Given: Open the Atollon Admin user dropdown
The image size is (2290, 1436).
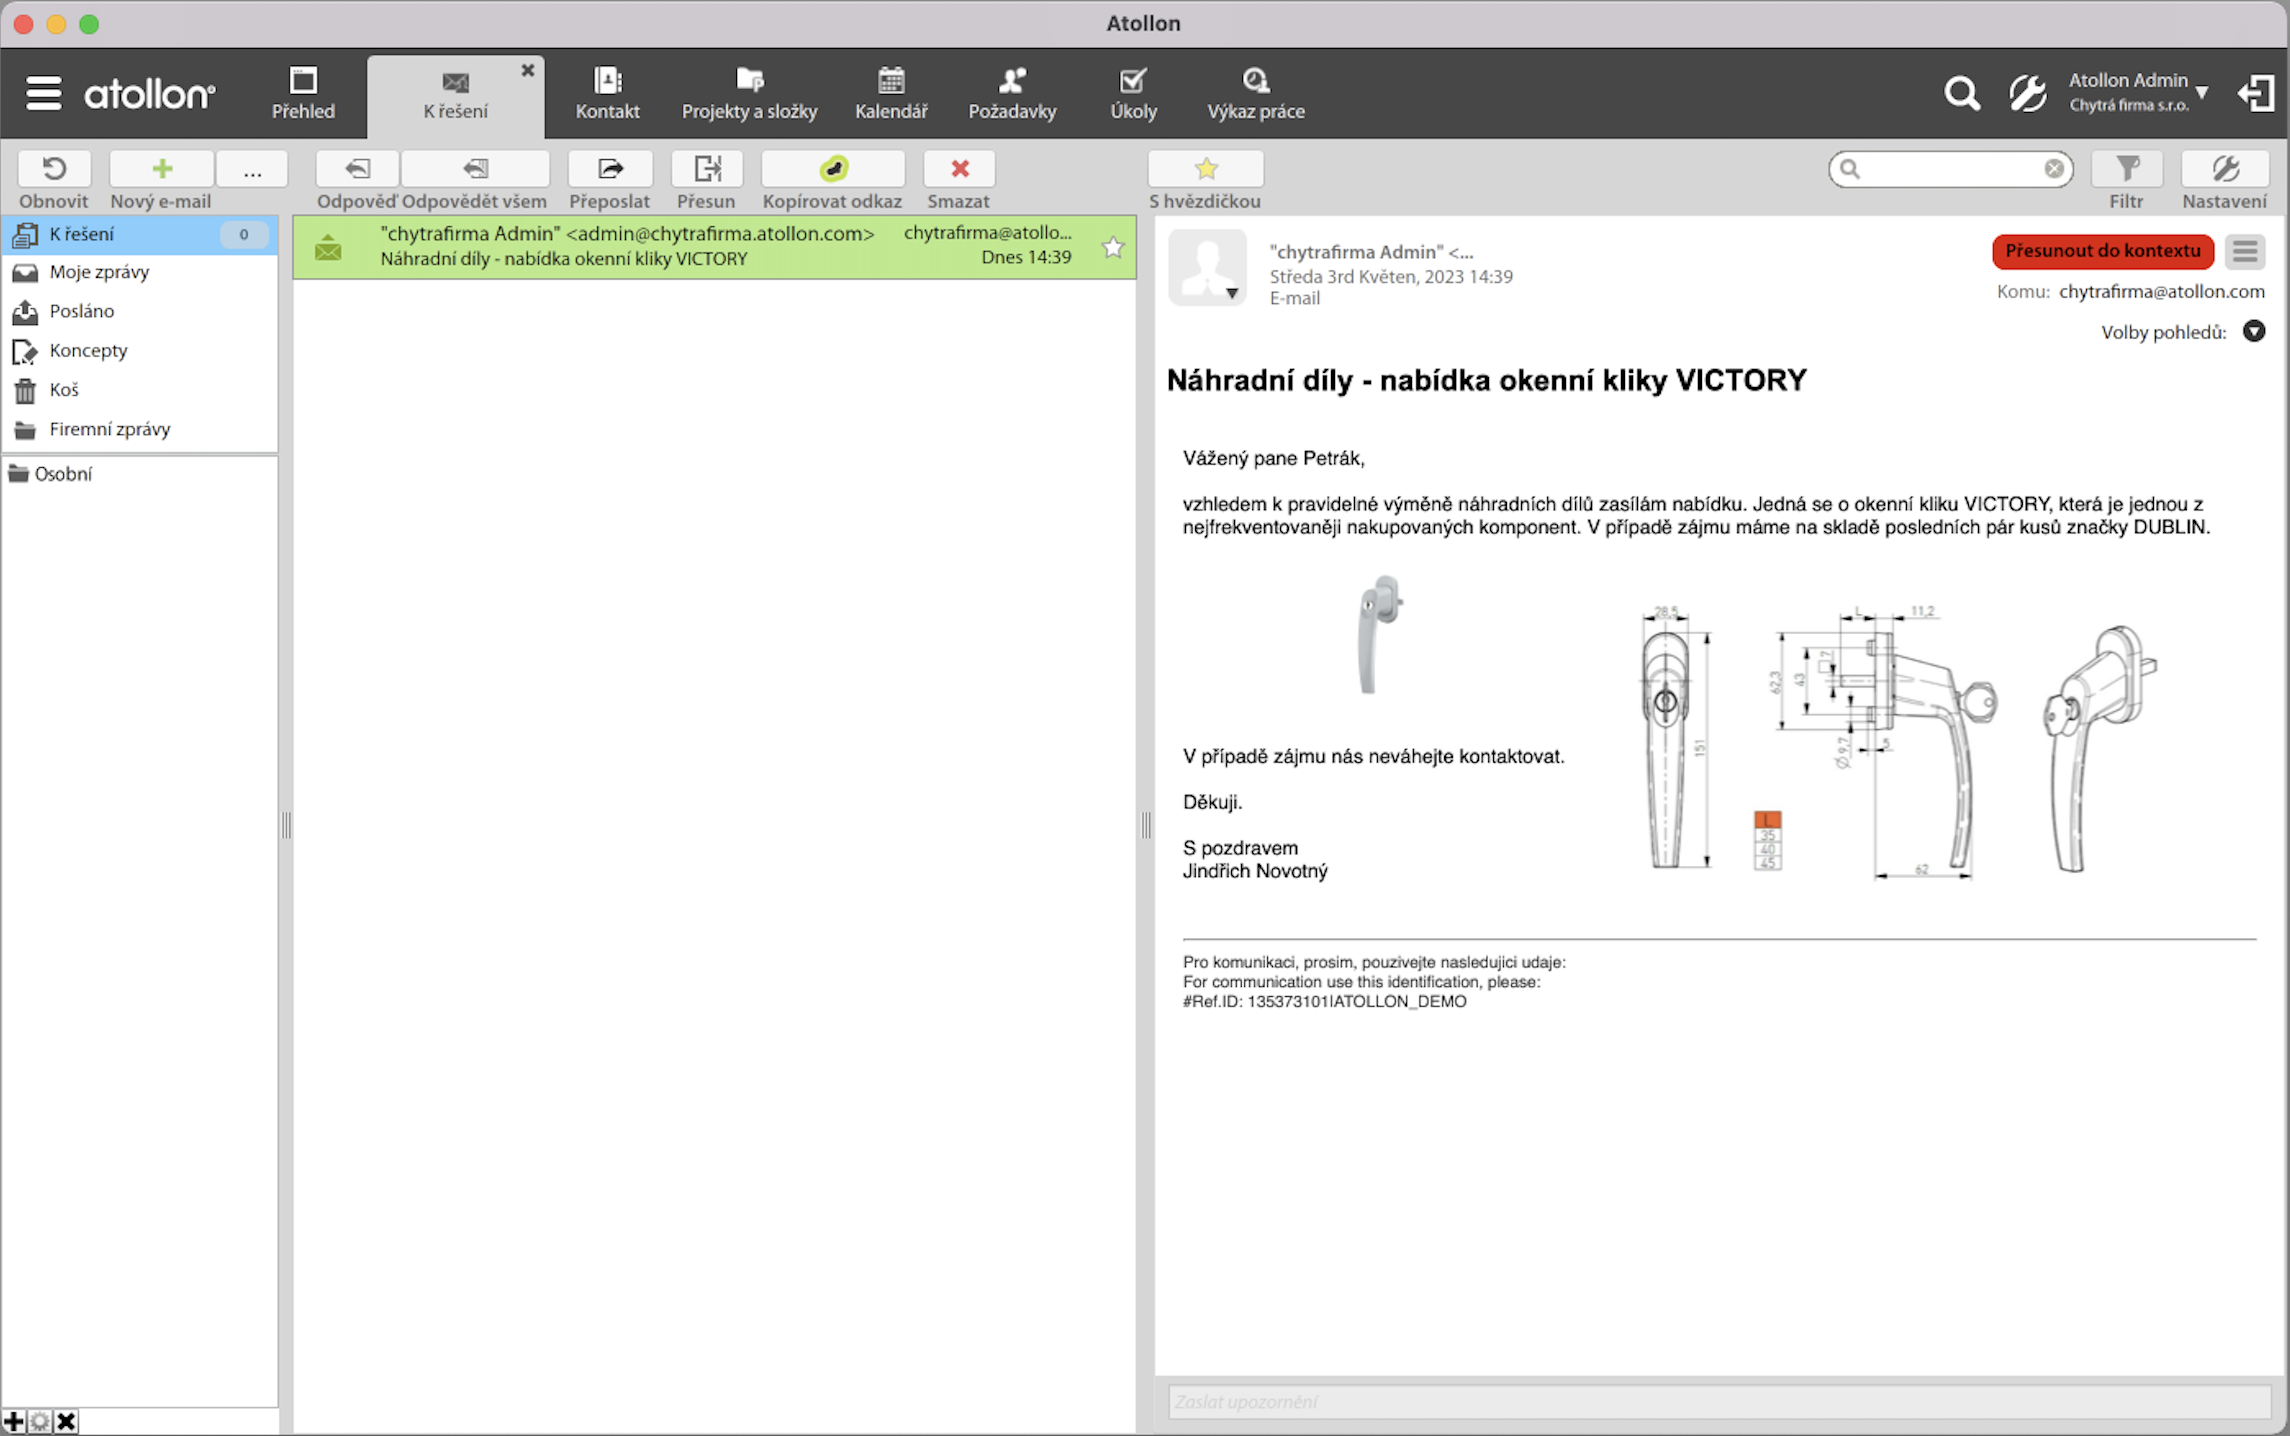Looking at the screenshot, I should (2201, 93).
